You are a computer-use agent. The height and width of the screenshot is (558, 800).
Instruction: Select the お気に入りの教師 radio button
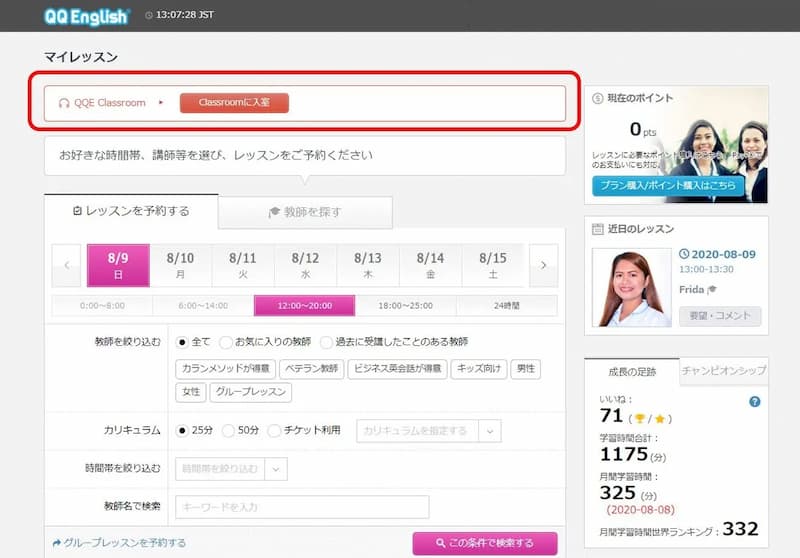click(x=226, y=342)
